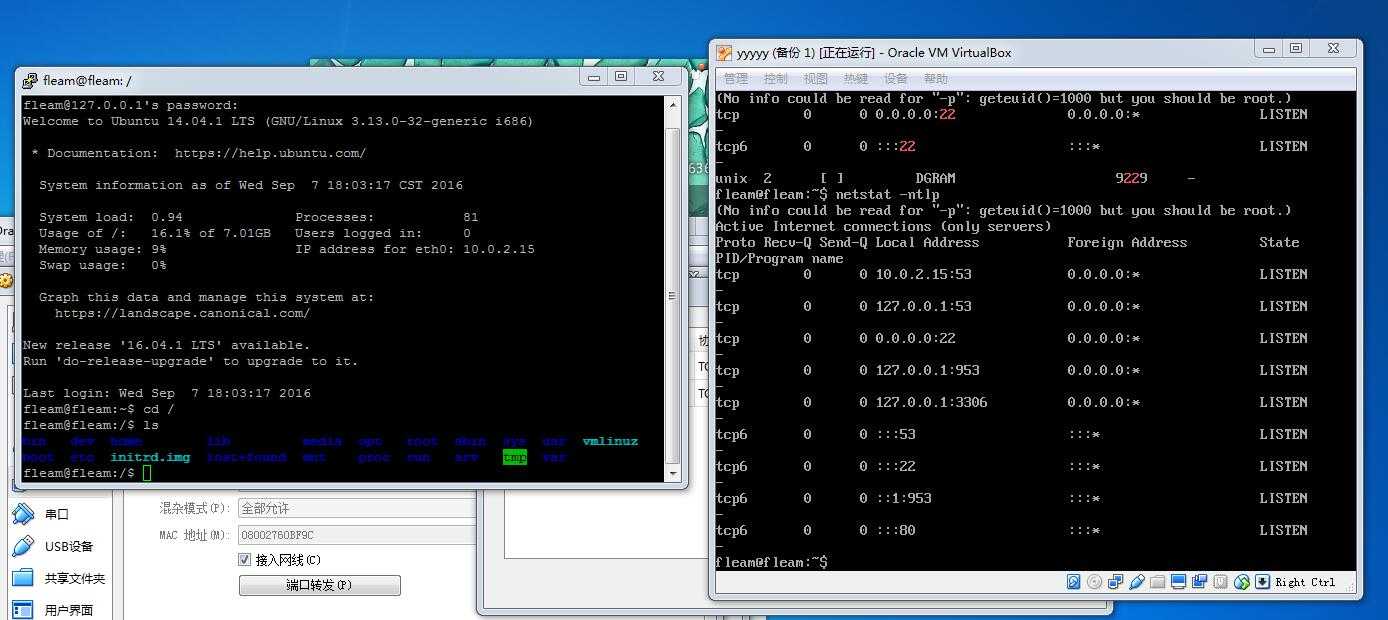Screen dimensions: 1388x620
Task: Click video capture icon in VirtualBox status bar
Action: 1200,581
